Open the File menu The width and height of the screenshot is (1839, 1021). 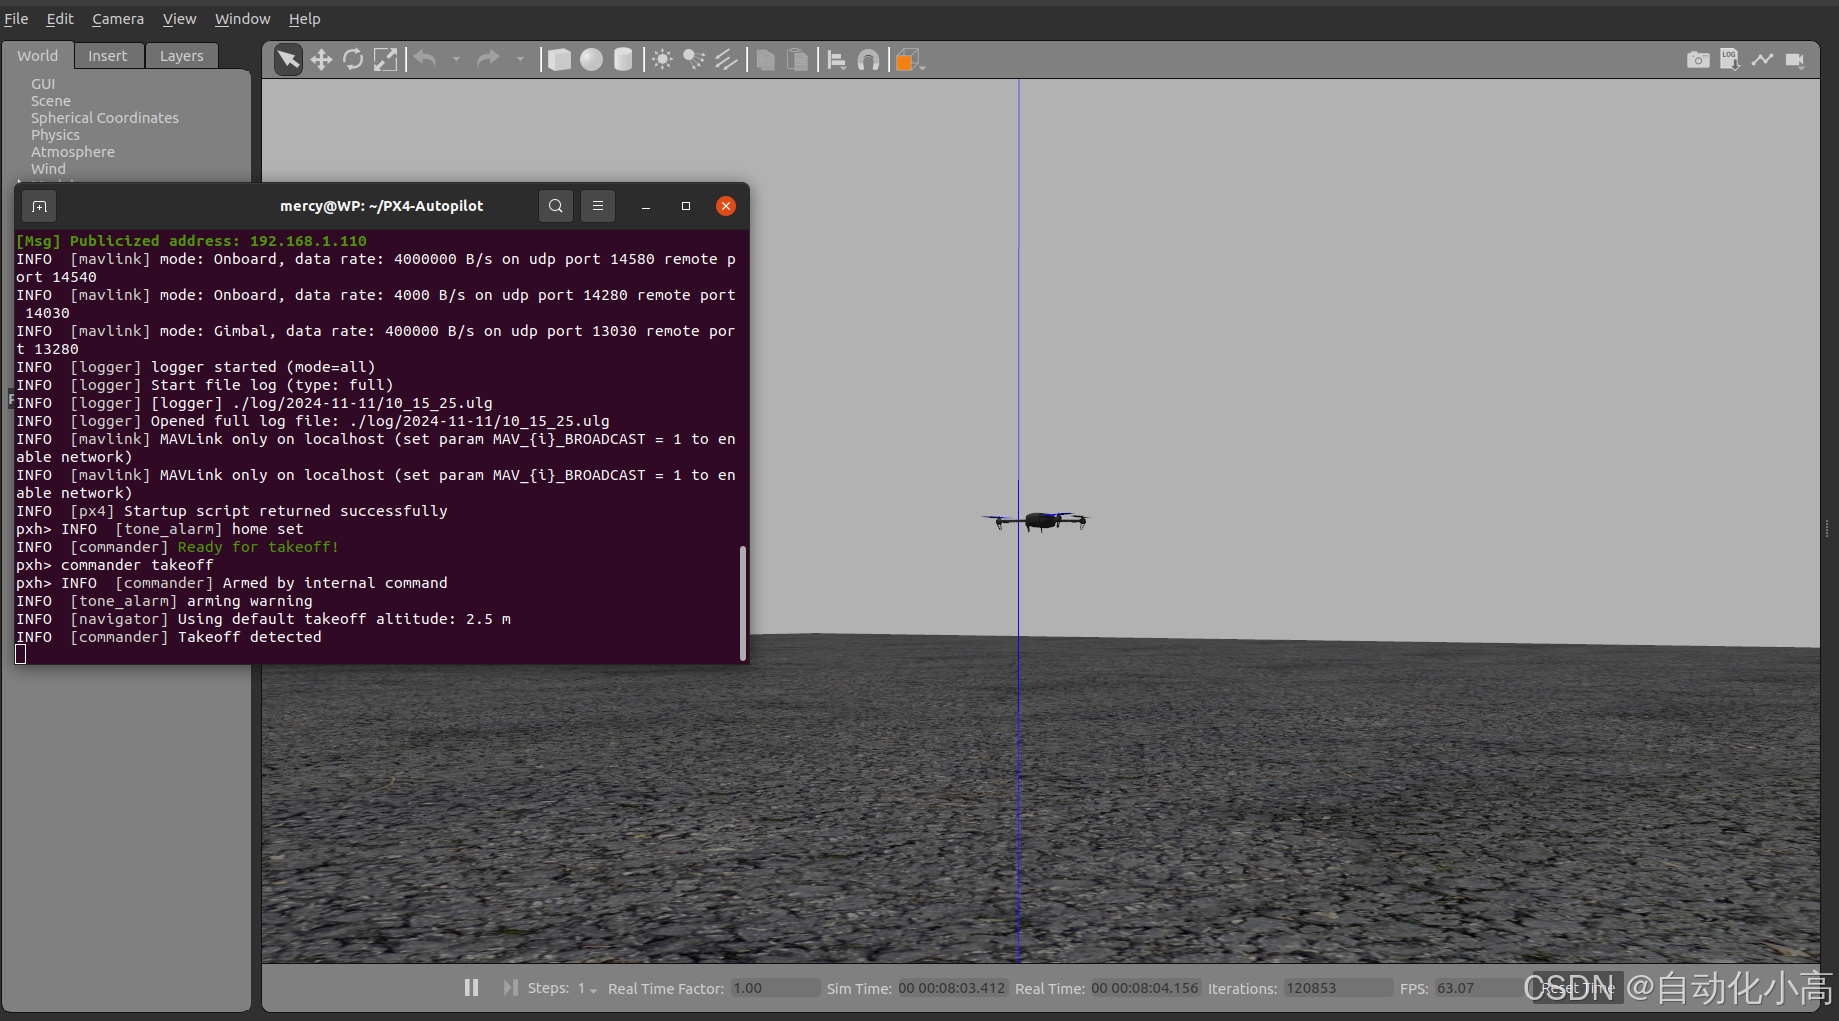coord(16,19)
